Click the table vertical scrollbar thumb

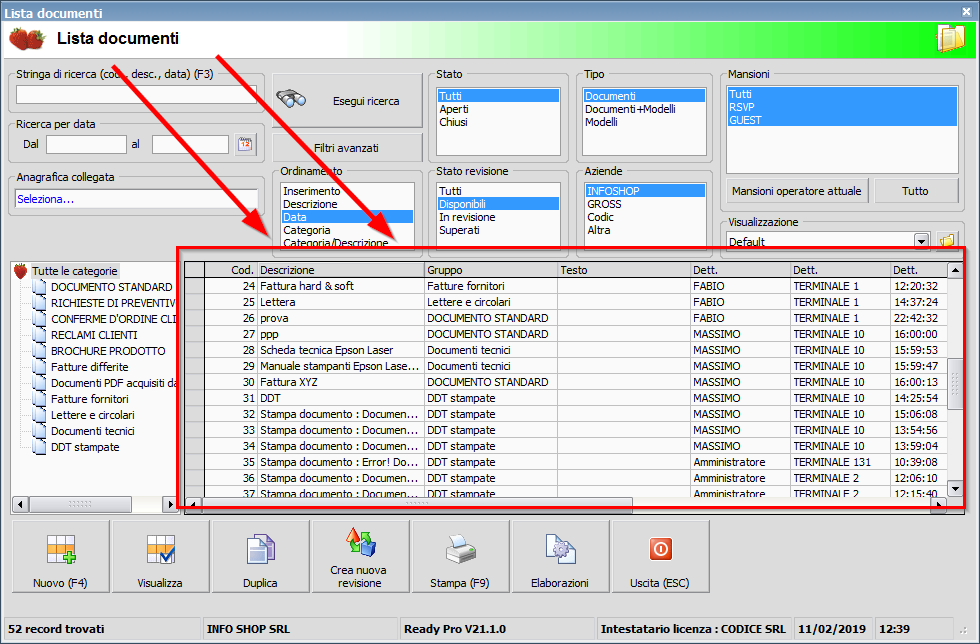955,384
